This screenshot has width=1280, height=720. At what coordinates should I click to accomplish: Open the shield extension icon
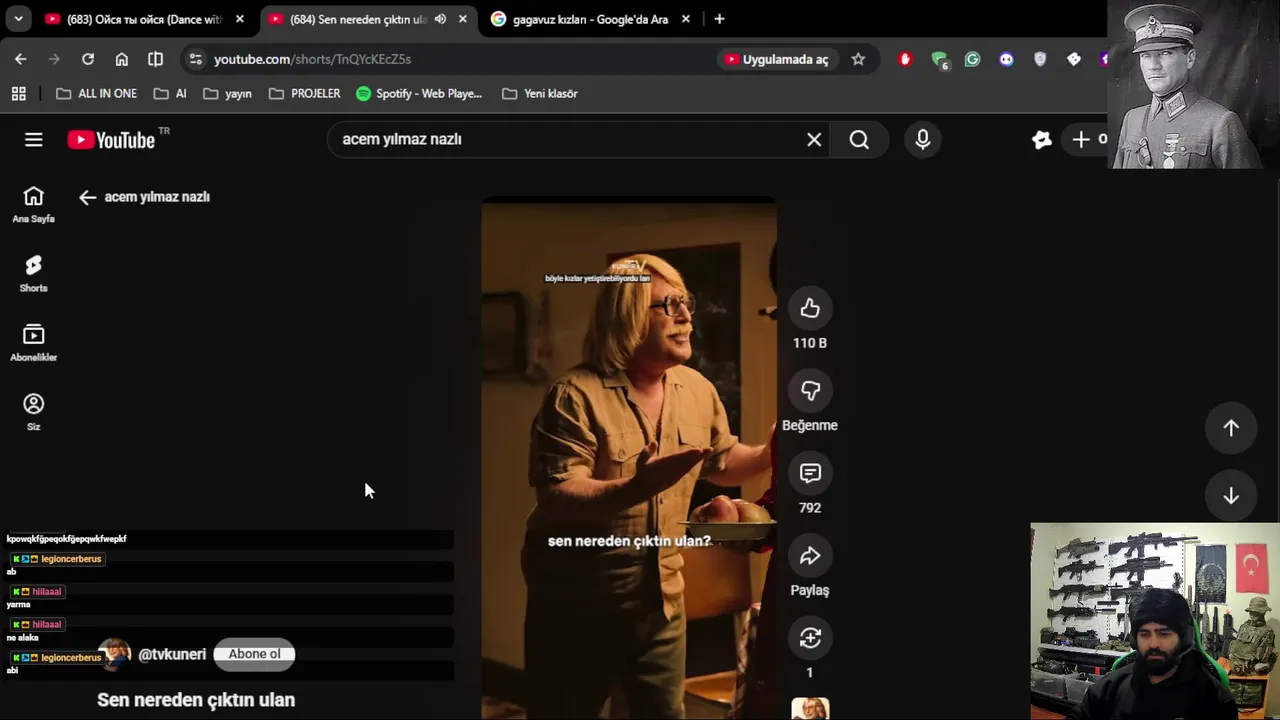(x=1040, y=59)
